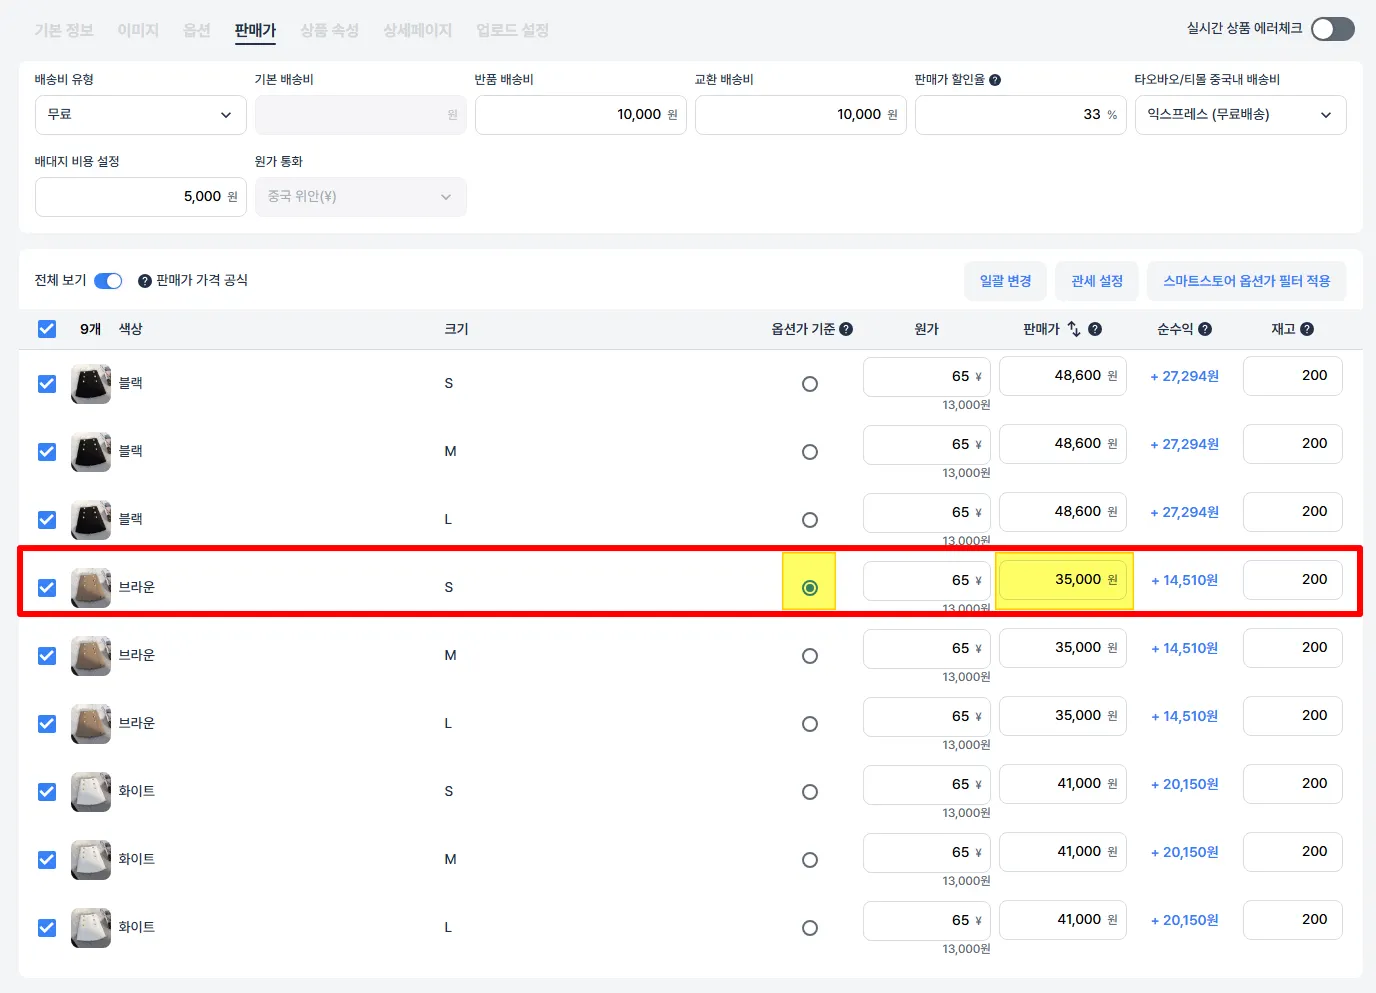The image size is (1376, 993).
Task: Select 브라운 L as the 옵션가 기준 radio
Action: point(810,724)
